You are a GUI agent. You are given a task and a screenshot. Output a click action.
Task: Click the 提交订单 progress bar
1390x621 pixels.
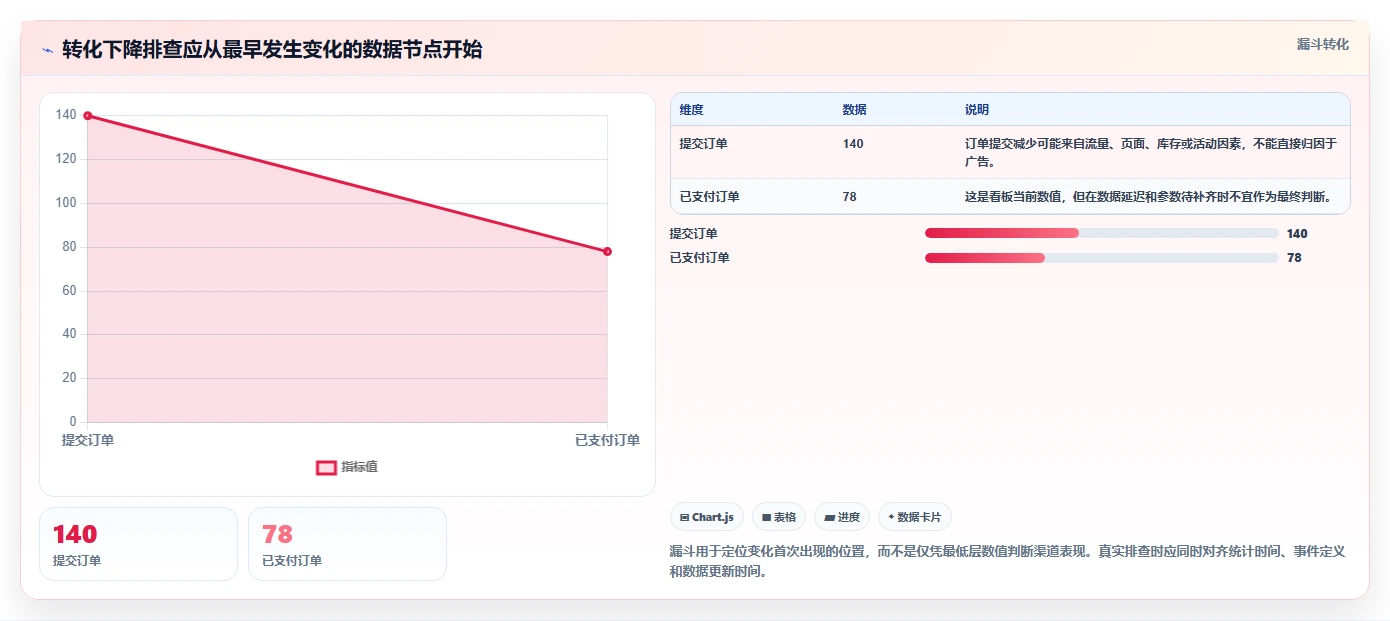pyautogui.click(x=1101, y=233)
